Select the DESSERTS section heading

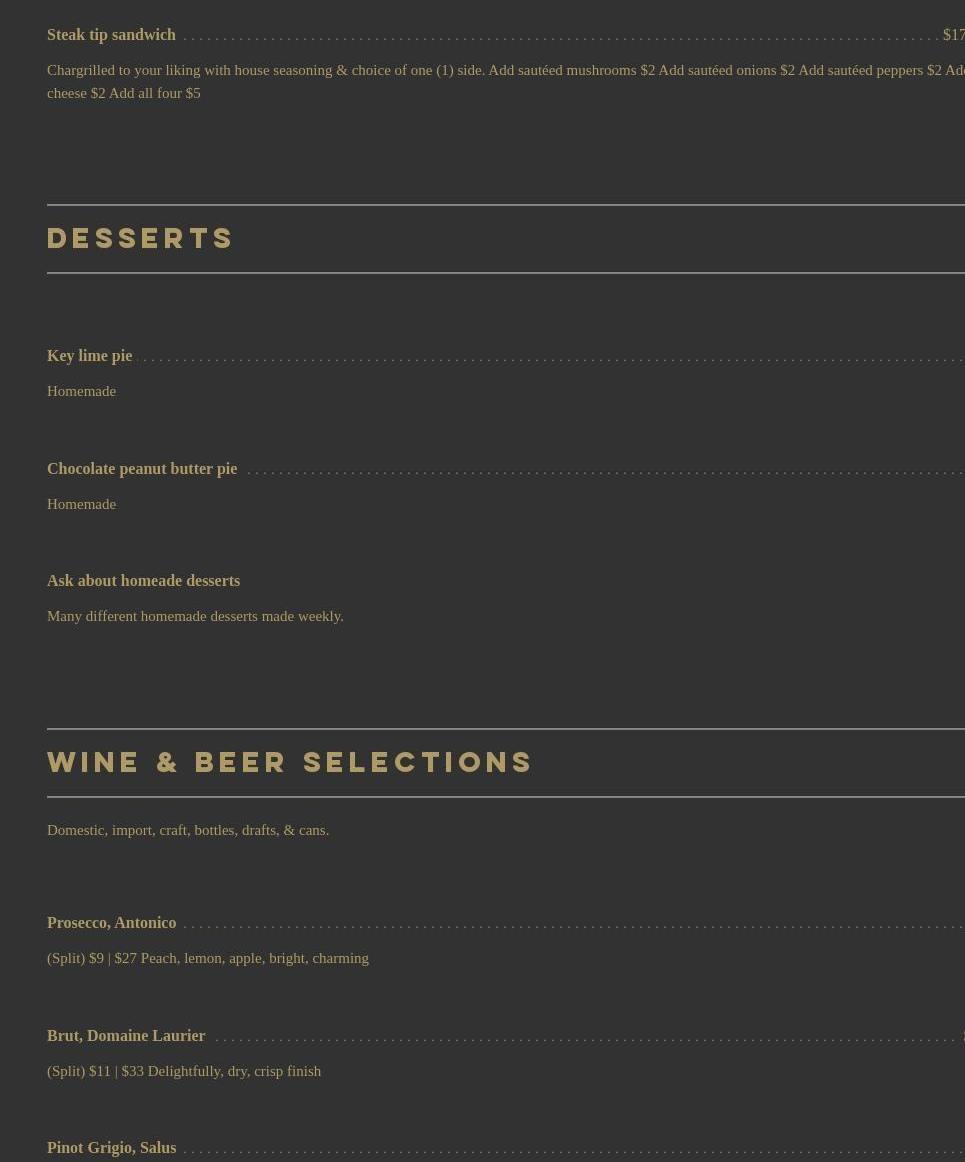140,239
